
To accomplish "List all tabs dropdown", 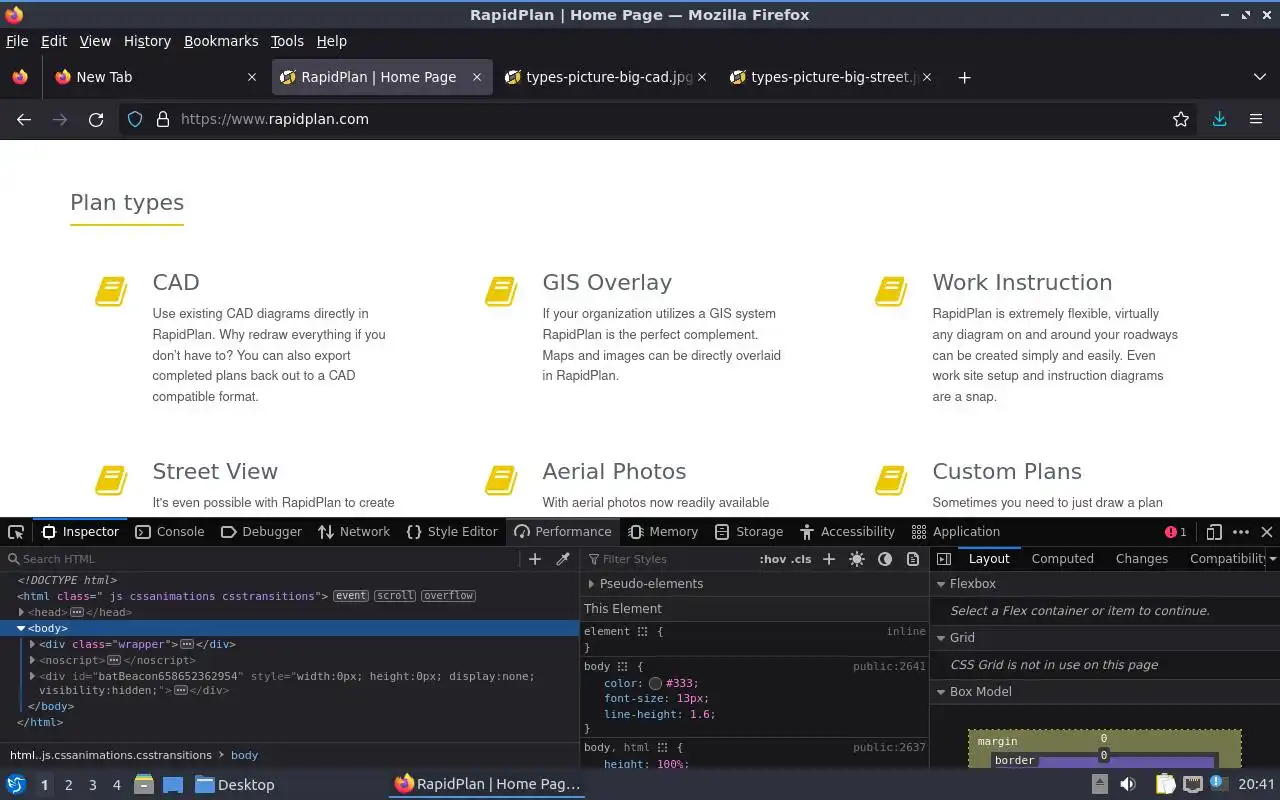I will click(1259, 77).
